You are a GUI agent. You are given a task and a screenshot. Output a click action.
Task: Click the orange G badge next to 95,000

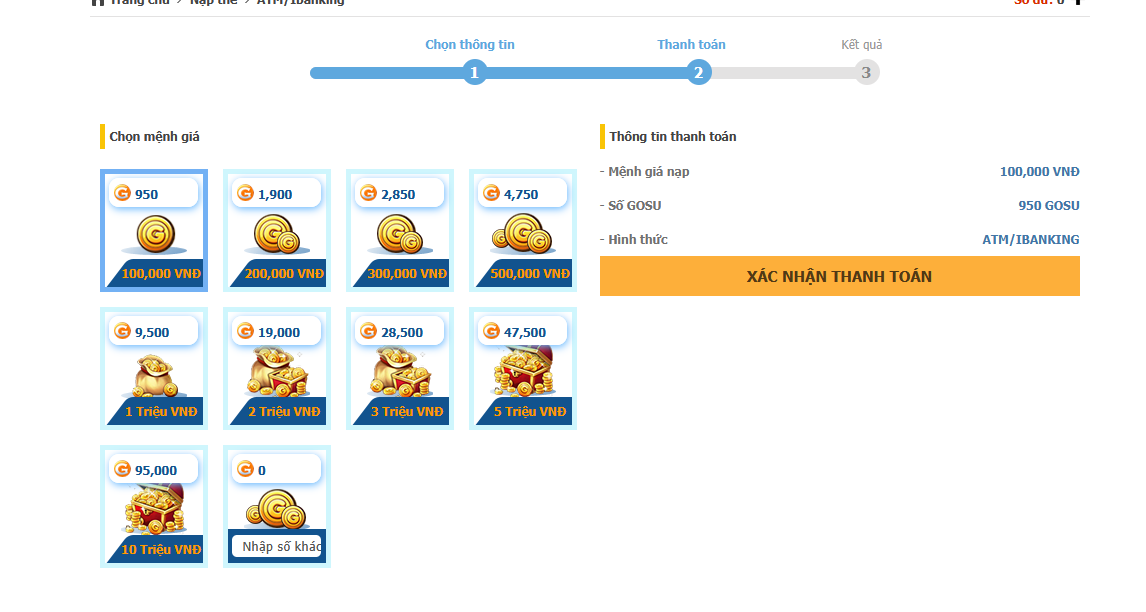tap(123, 469)
